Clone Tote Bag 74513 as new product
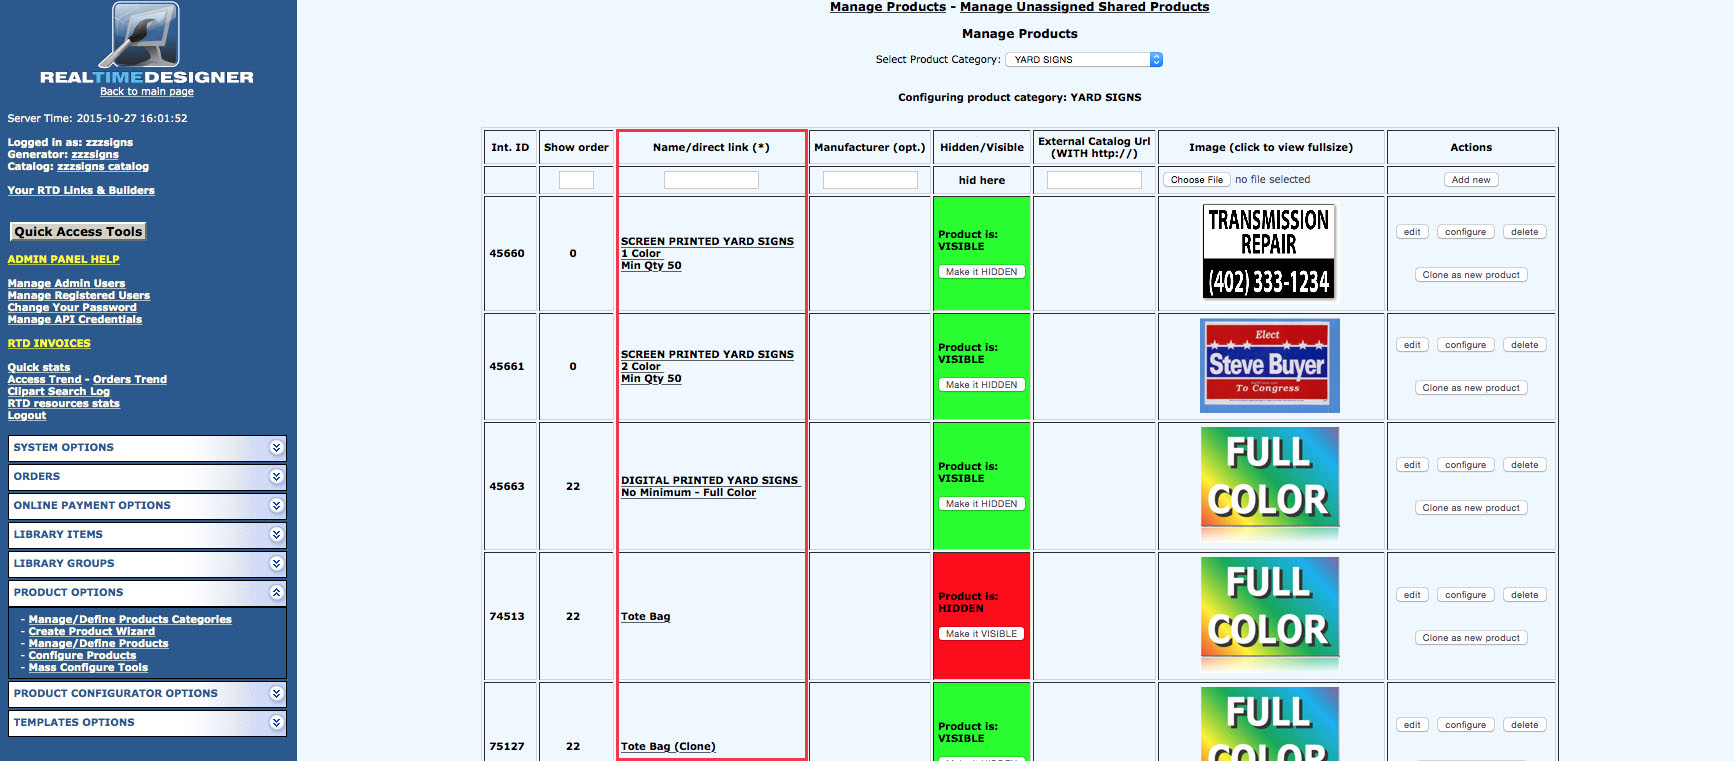Image resolution: width=1734 pixels, height=761 pixels. (x=1471, y=638)
